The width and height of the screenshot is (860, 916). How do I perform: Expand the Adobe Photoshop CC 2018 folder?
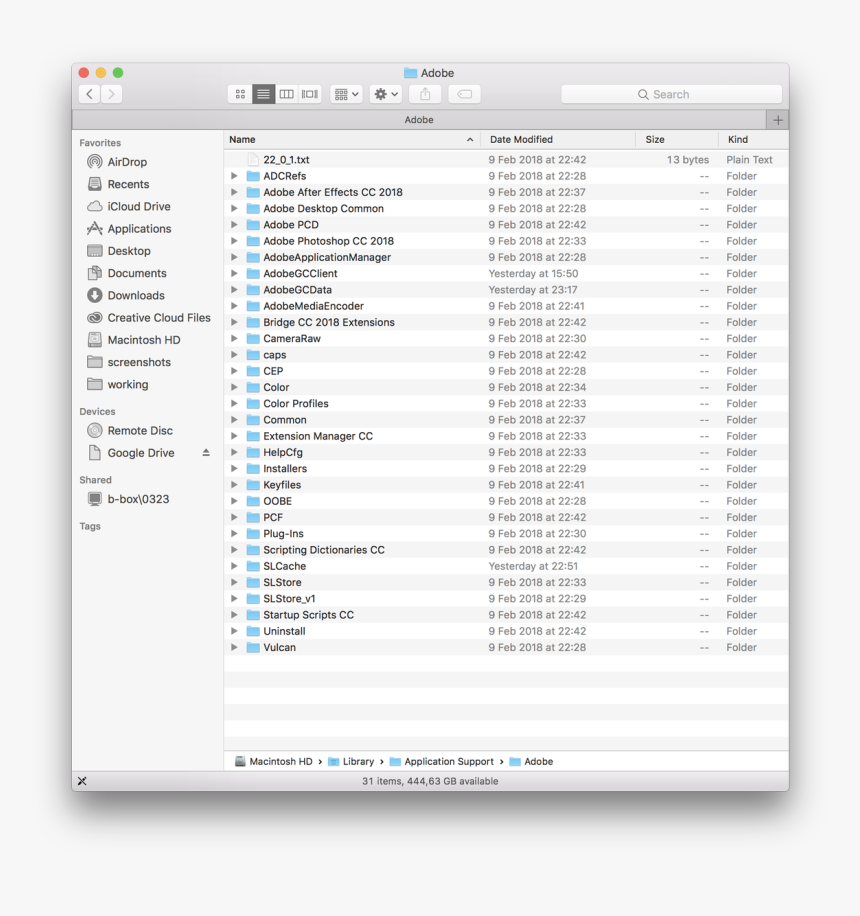pos(234,241)
